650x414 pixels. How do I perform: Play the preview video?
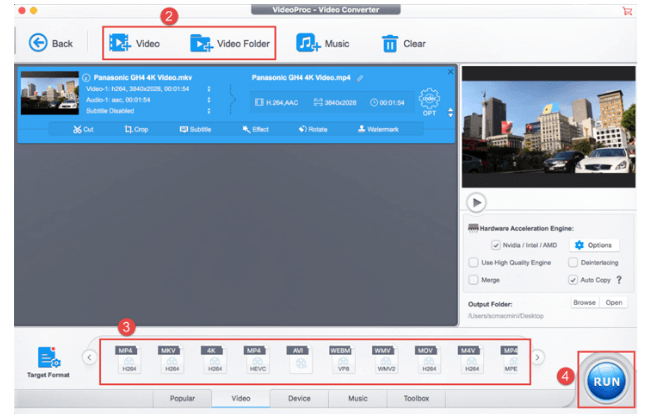[x=476, y=203]
